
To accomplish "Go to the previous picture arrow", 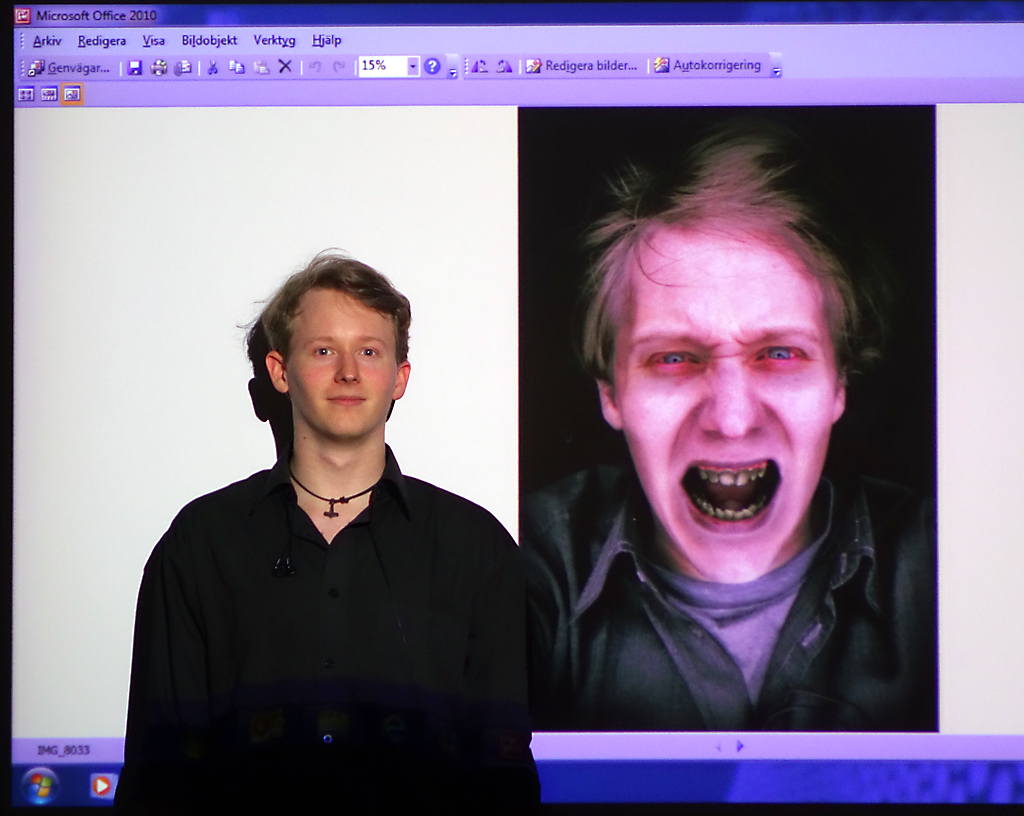I will coord(718,746).
